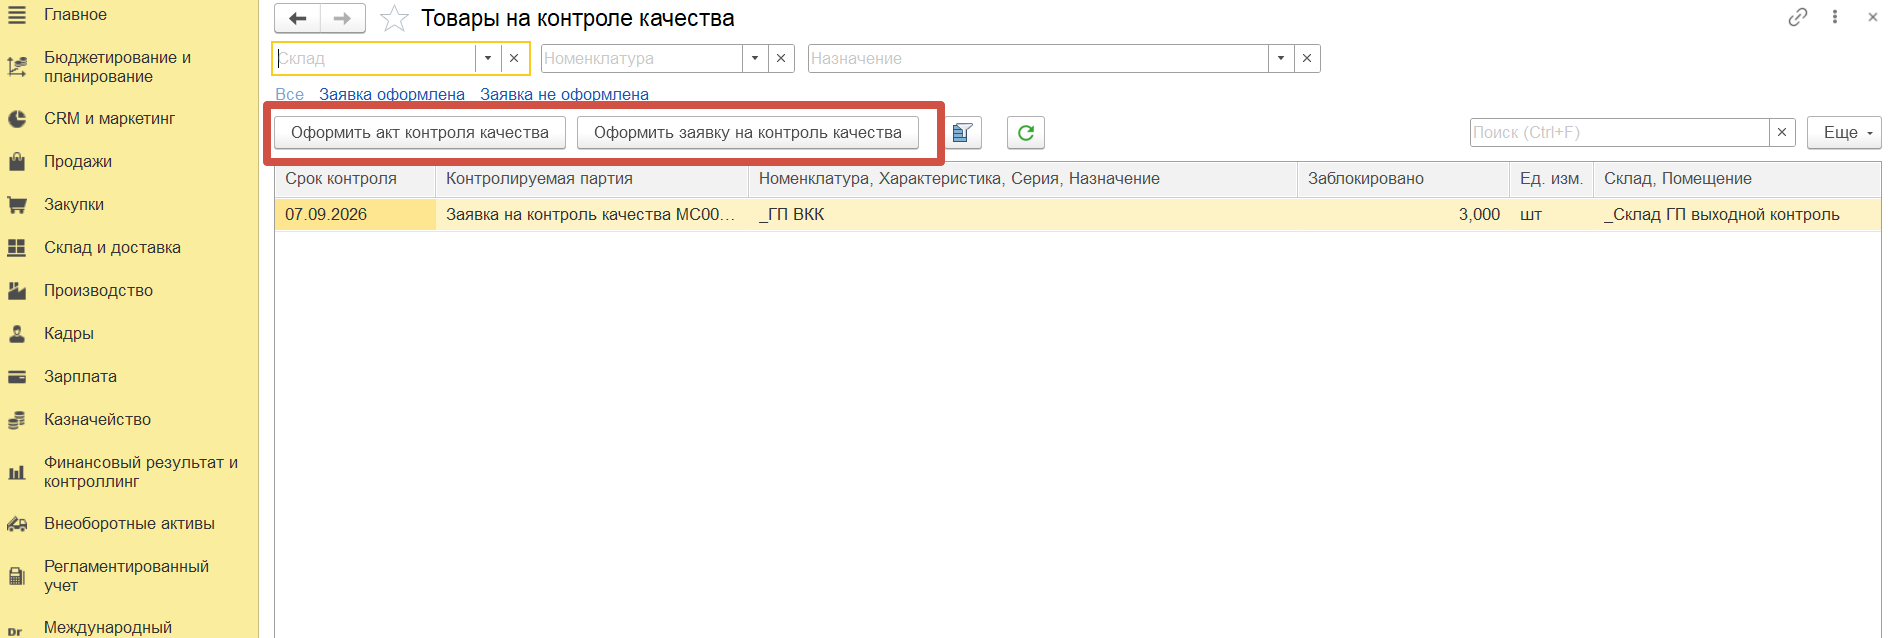
Task: Click the list settings icon beside refresh
Action: click(x=962, y=133)
